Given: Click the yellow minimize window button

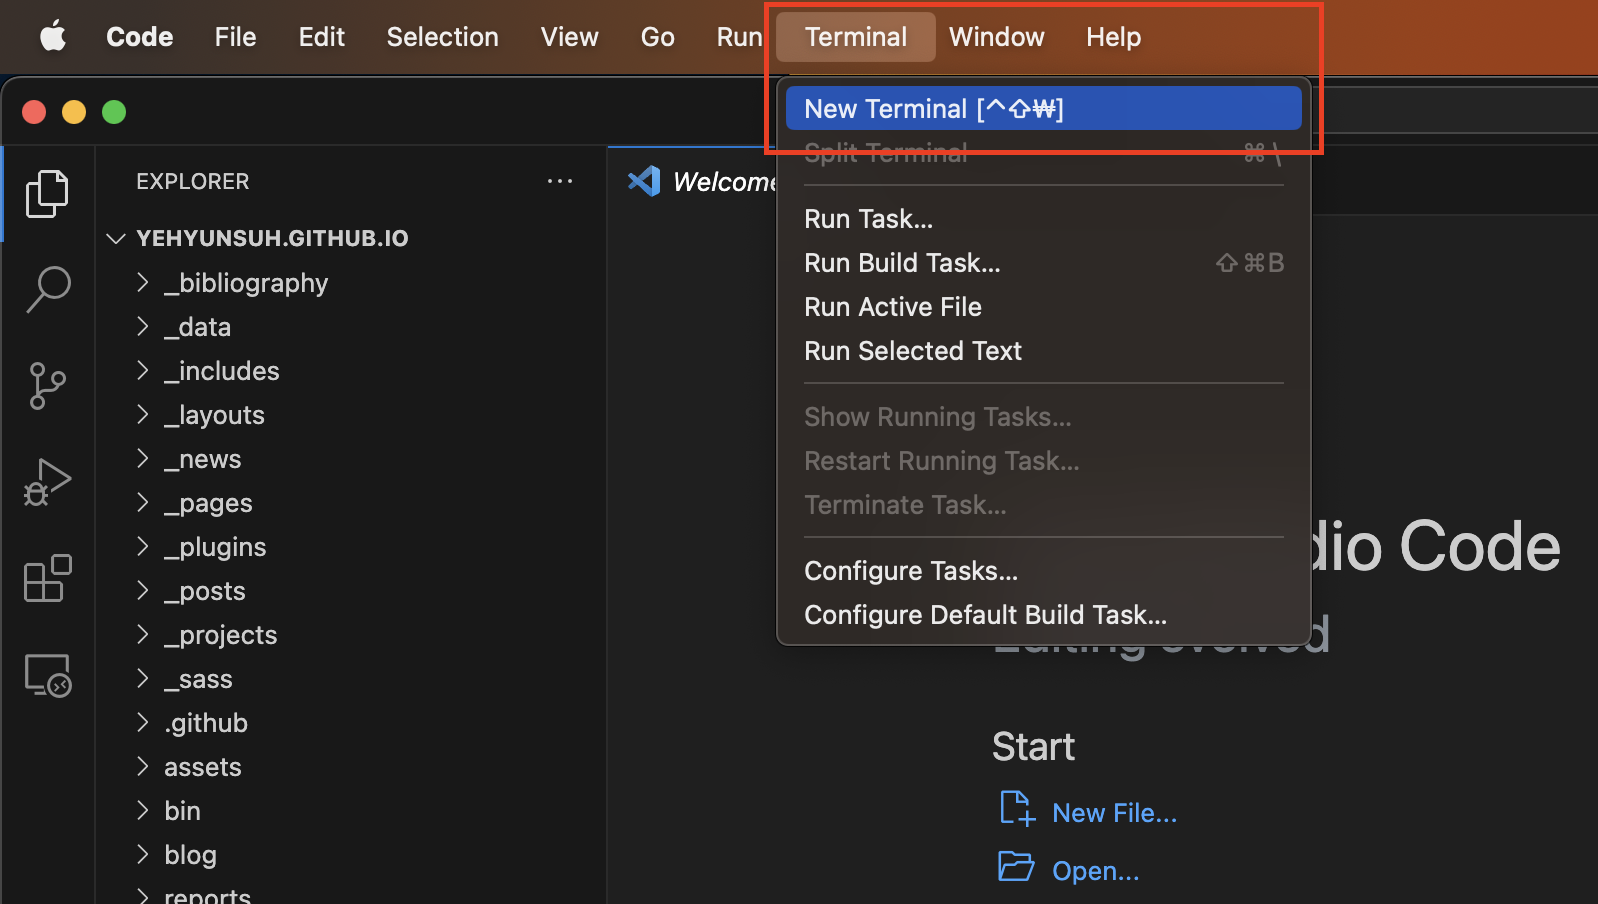Looking at the screenshot, I should pos(74,112).
